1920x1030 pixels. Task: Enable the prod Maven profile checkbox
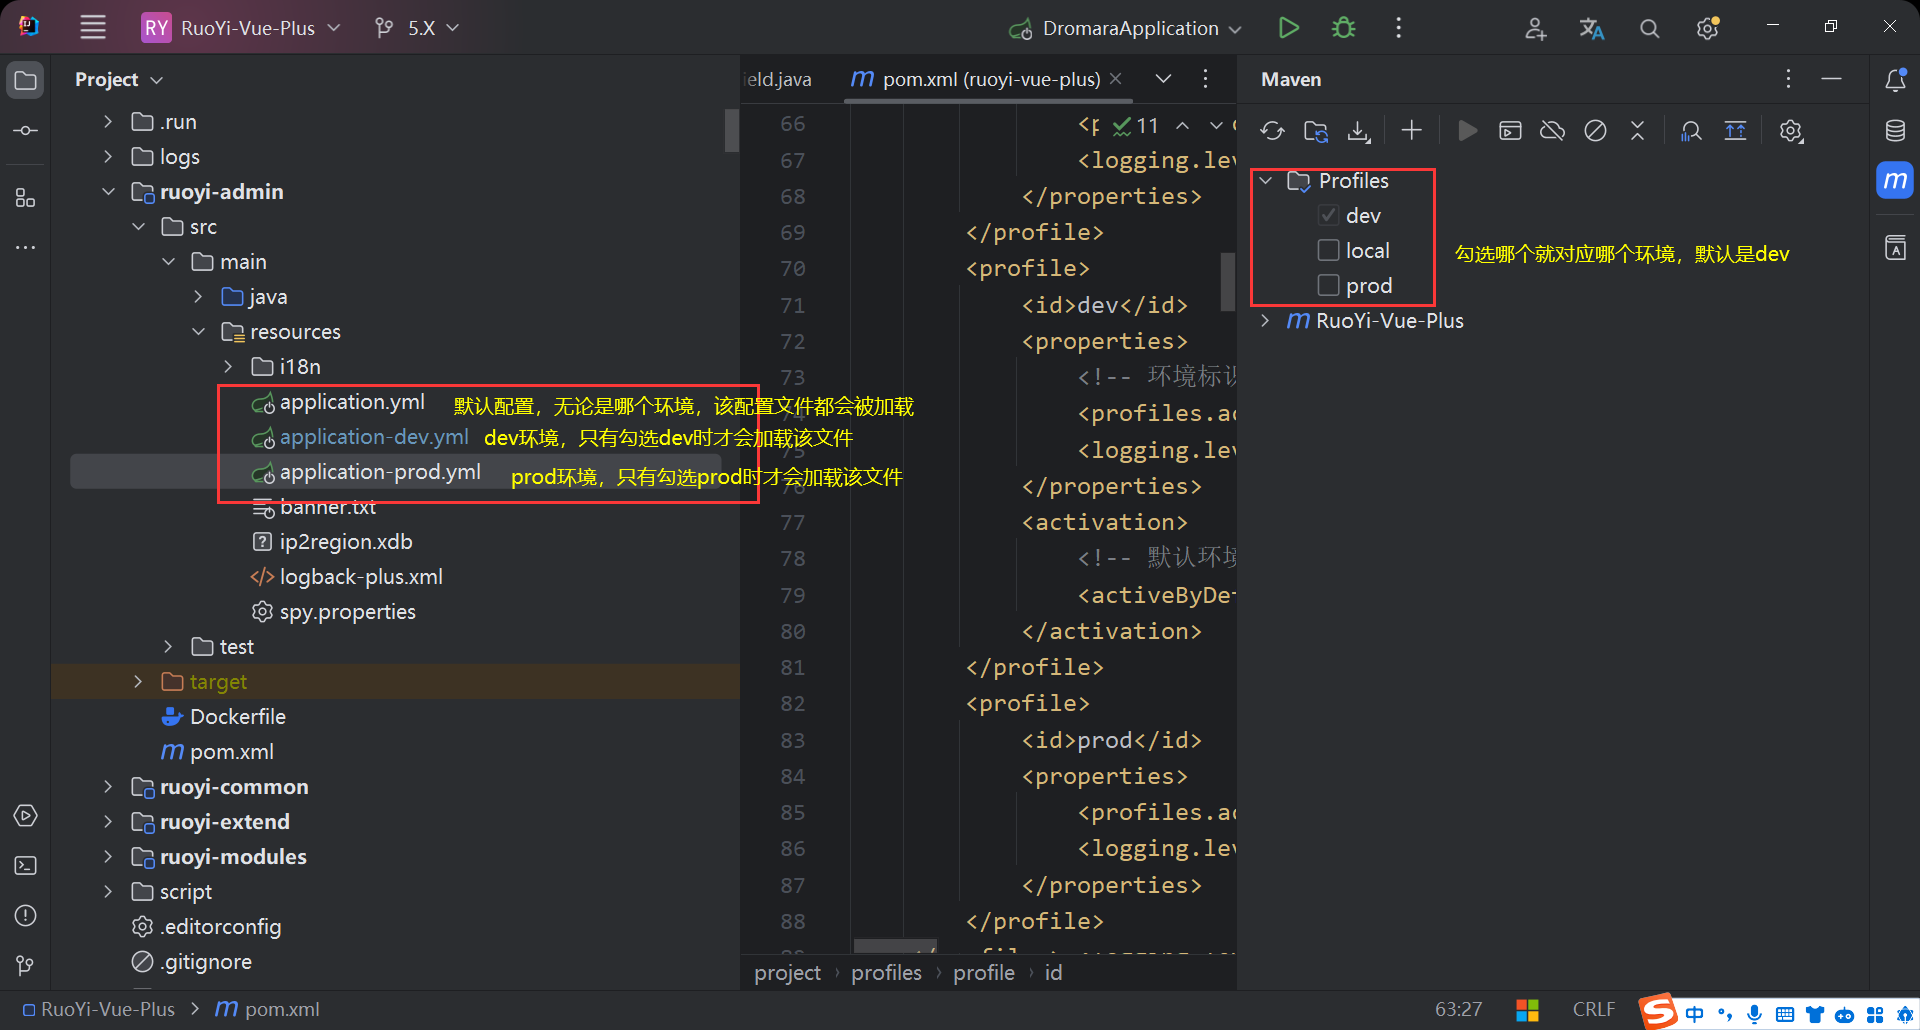coord(1328,286)
